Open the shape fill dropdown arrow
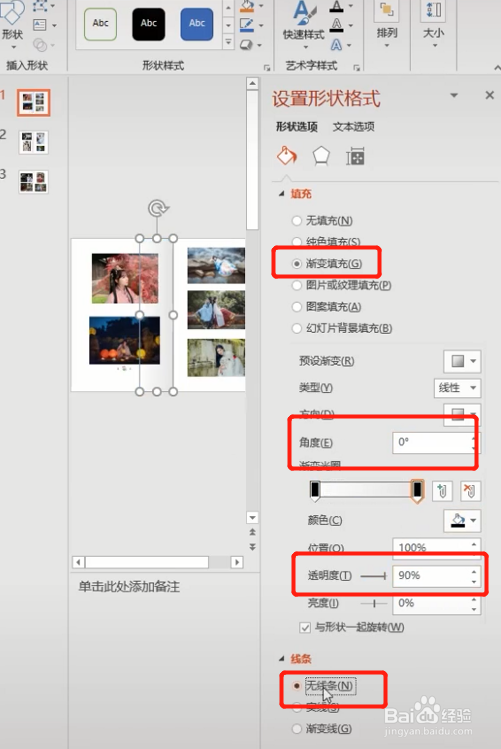The height and width of the screenshot is (749, 501). pyautogui.click(x=261, y=6)
